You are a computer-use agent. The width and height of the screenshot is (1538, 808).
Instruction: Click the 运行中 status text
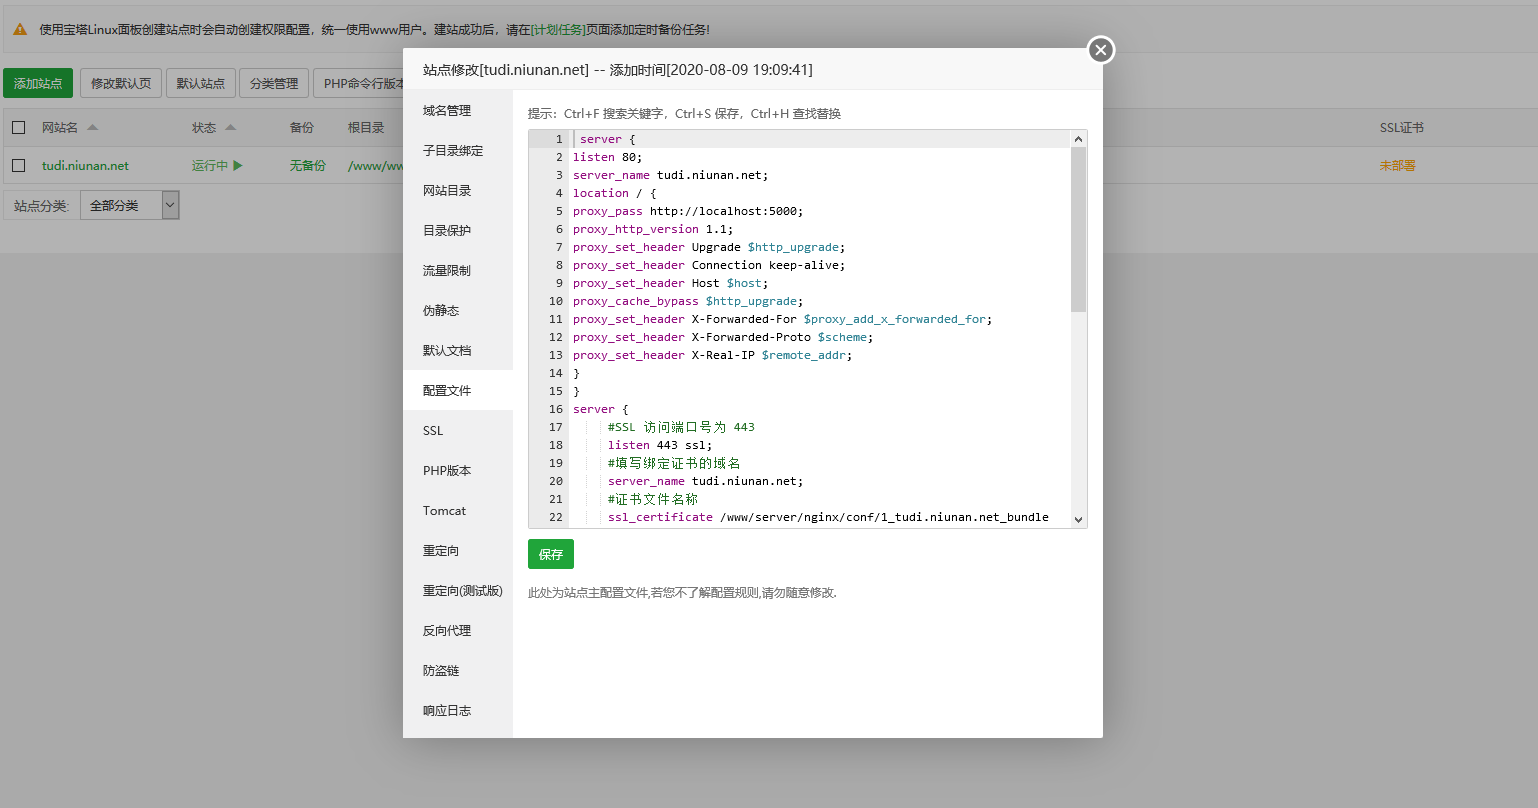[210, 166]
